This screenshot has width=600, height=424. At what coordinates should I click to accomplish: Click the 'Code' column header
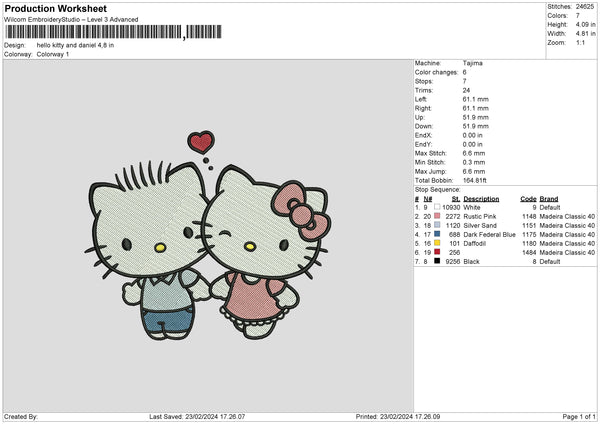(x=528, y=199)
